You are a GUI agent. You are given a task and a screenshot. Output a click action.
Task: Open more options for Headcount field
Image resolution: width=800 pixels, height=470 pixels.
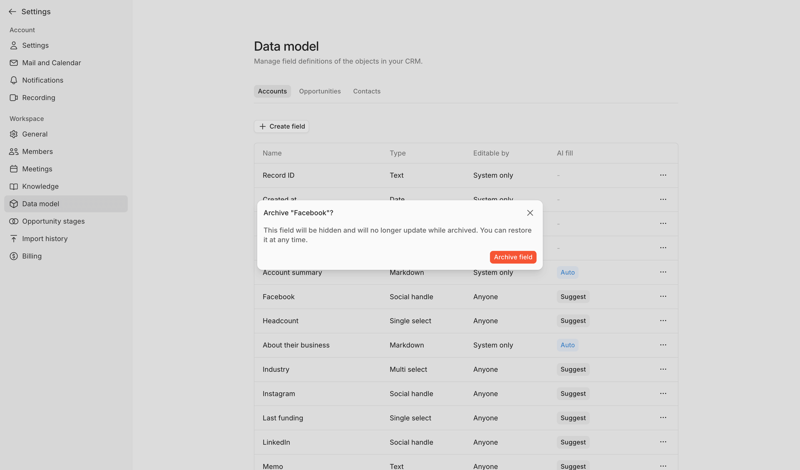[x=663, y=321]
